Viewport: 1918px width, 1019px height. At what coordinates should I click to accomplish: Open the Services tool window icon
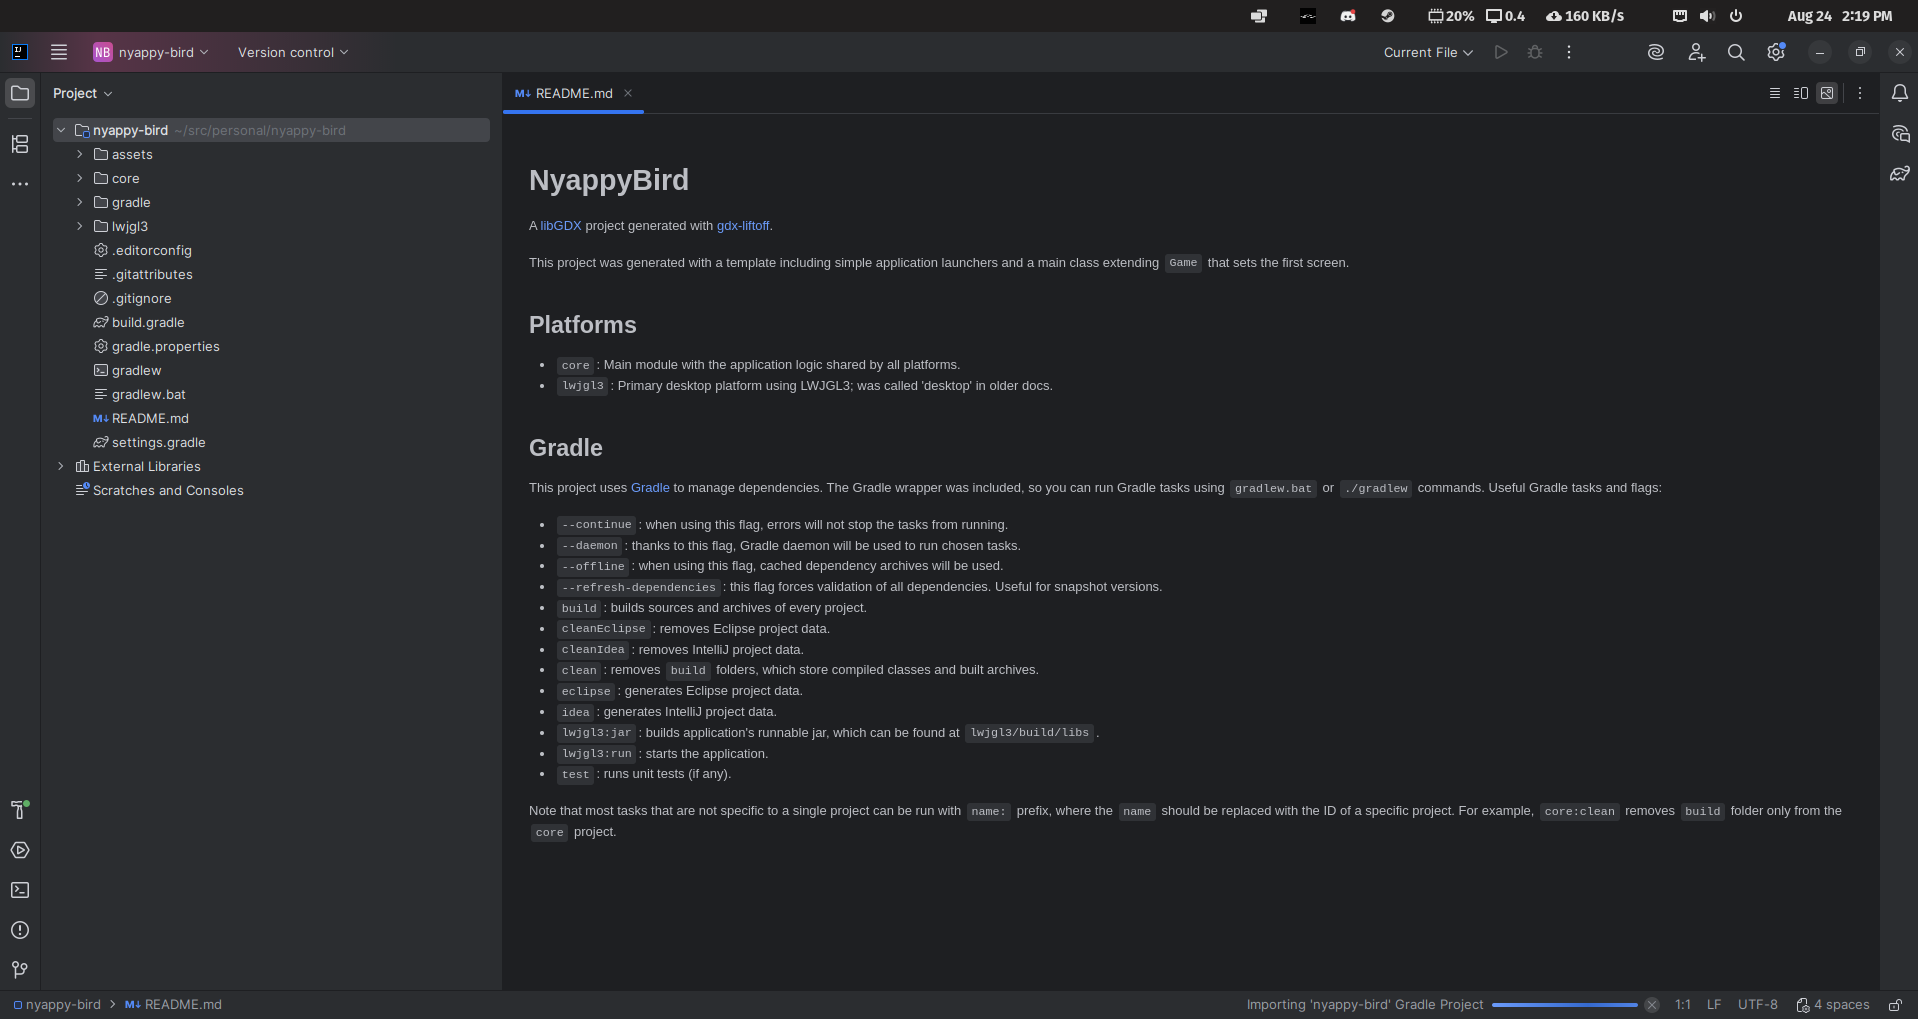click(x=20, y=850)
